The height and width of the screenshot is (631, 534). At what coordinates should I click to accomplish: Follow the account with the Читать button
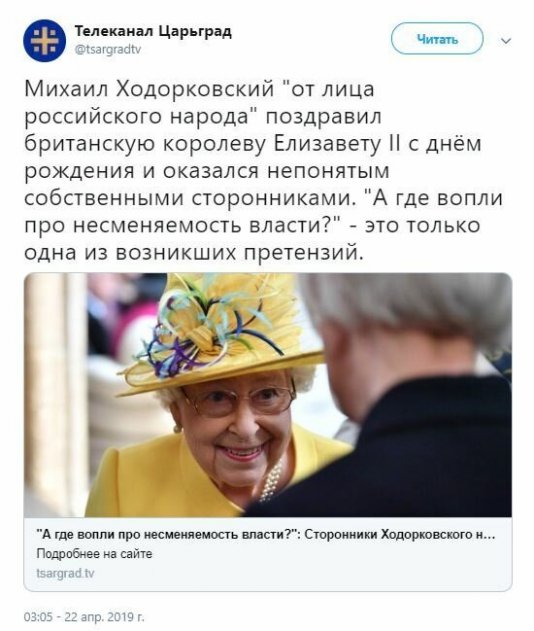(437, 39)
